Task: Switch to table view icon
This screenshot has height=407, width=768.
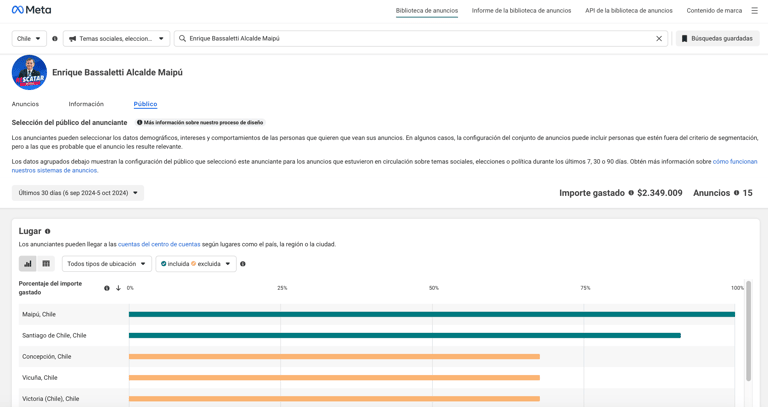Action: click(x=46, y=263)
